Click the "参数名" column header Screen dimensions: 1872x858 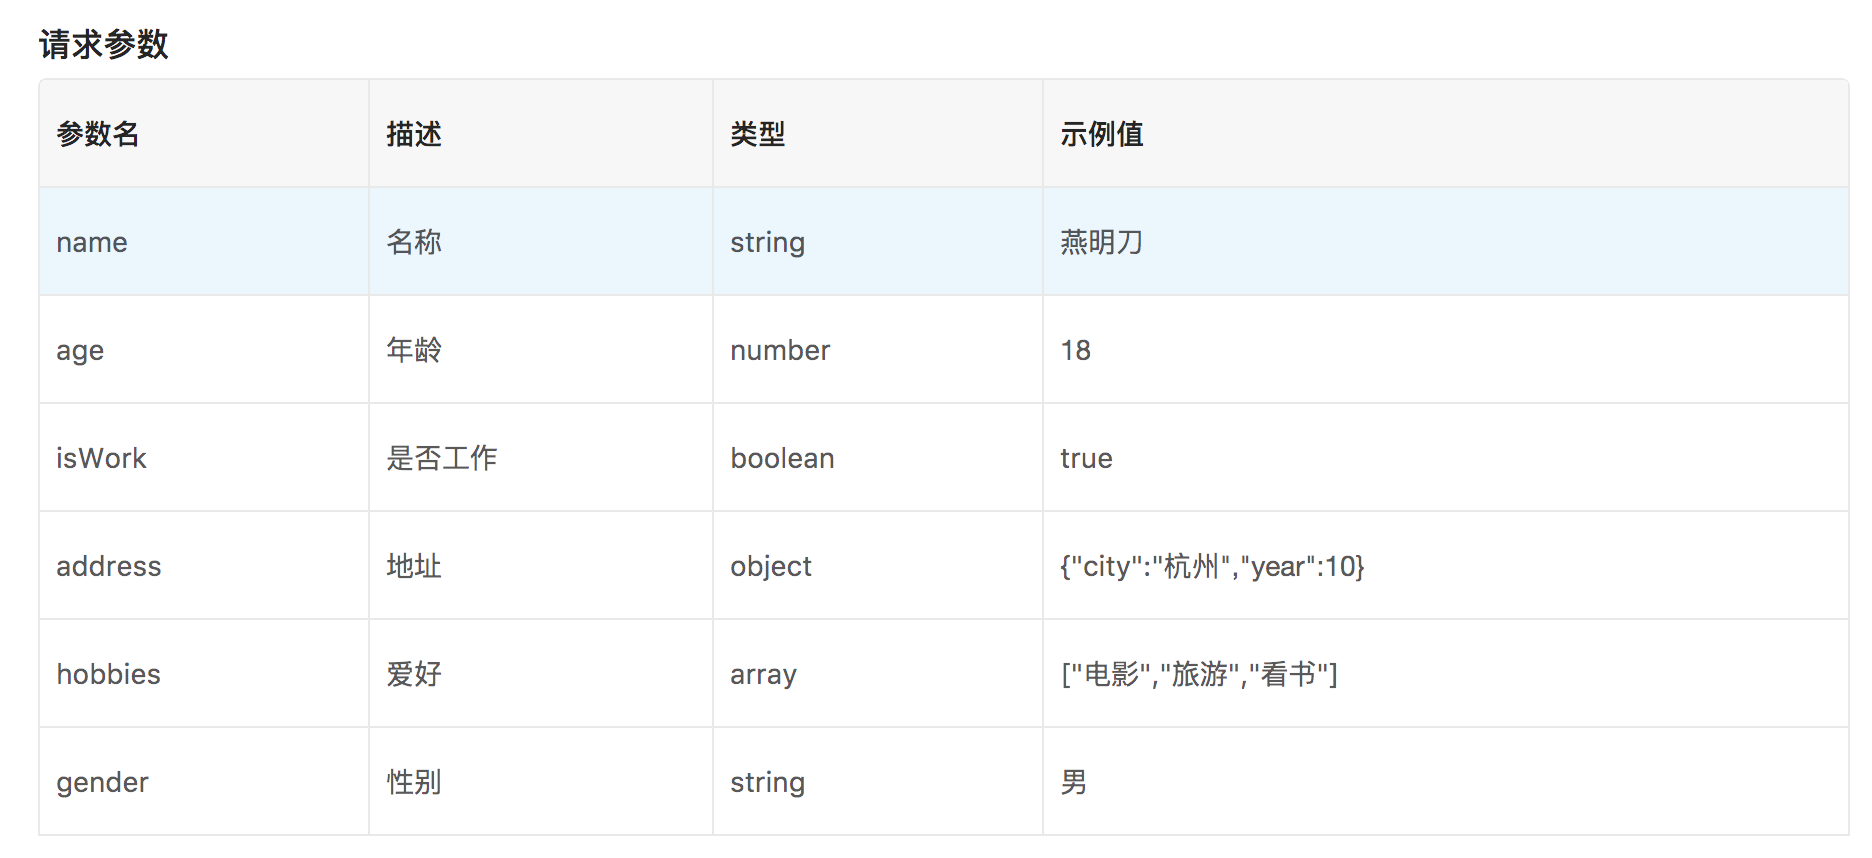[x=98, y=134]
